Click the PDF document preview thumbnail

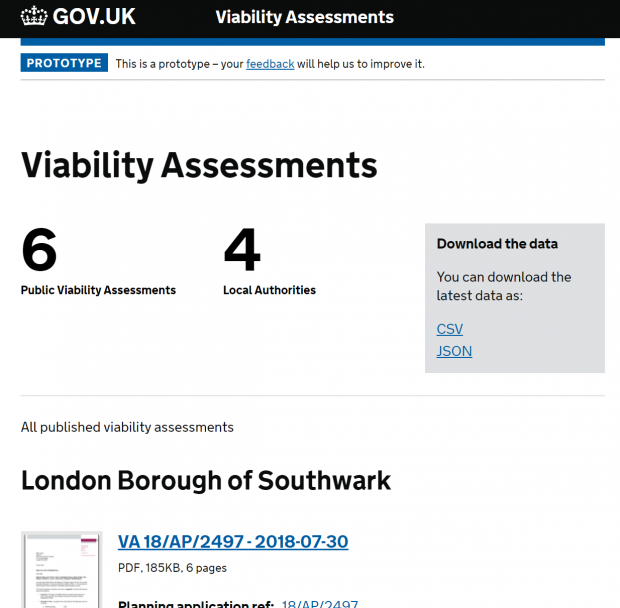coord(61,570)
